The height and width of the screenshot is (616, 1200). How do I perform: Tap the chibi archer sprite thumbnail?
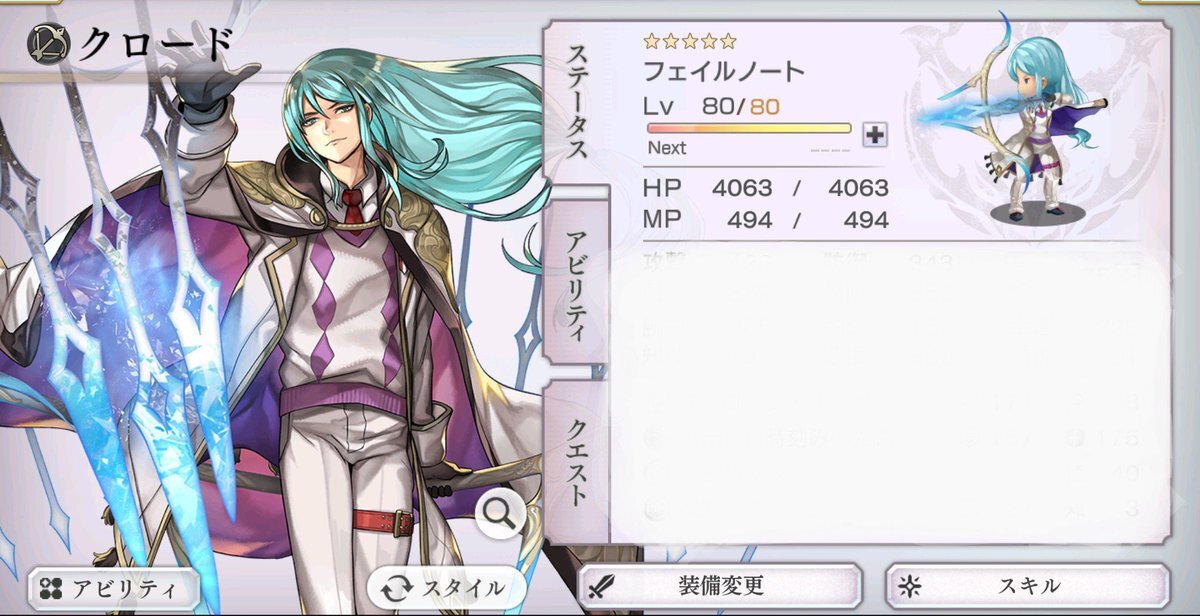click(1020, 125)
